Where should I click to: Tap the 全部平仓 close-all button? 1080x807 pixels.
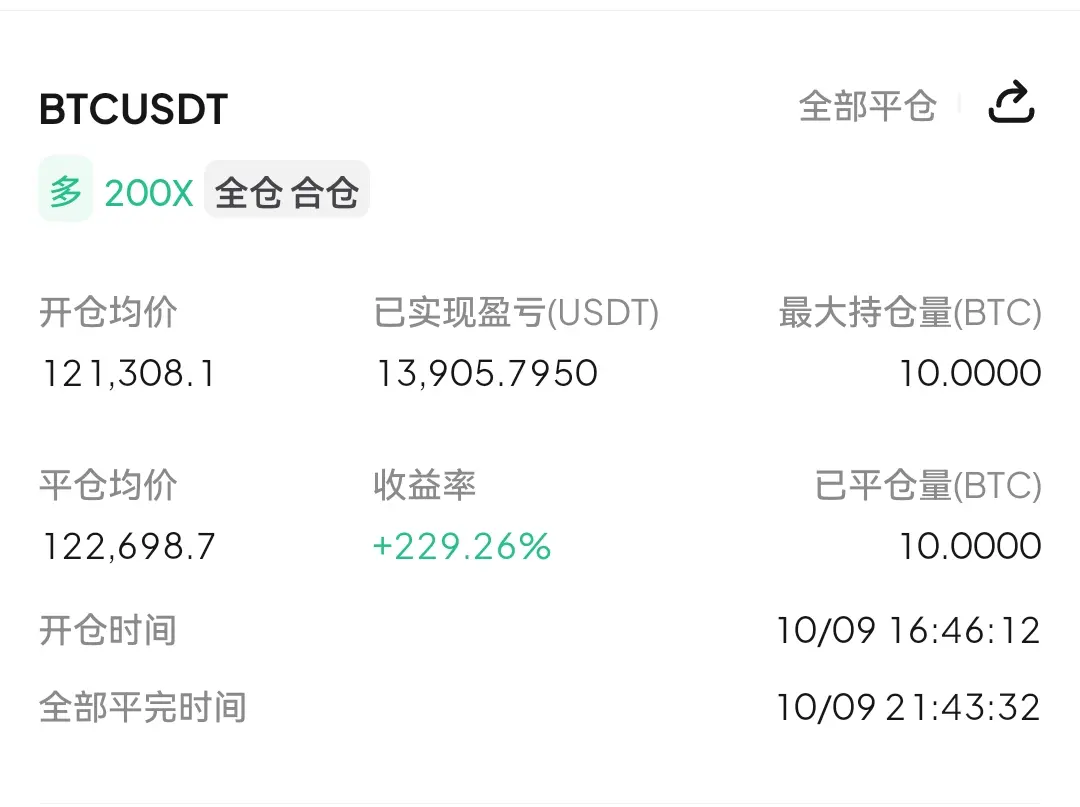point(867,106)
